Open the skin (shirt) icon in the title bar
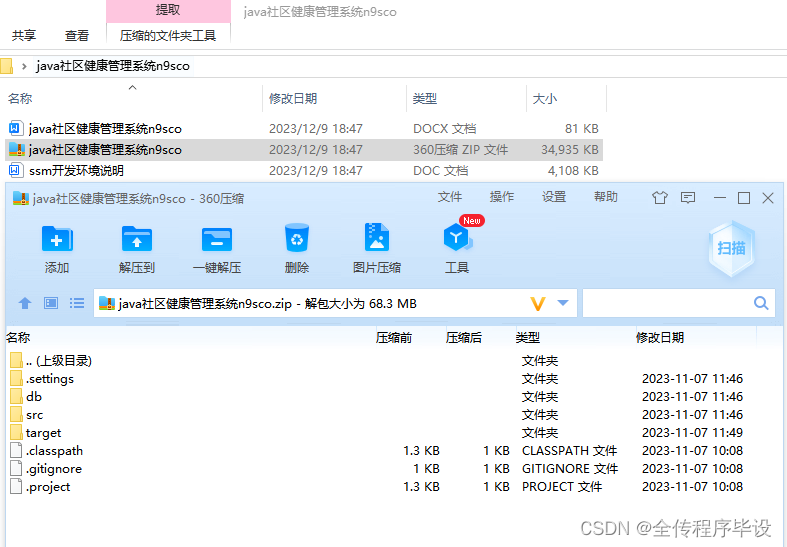 [x=660, y=198]
